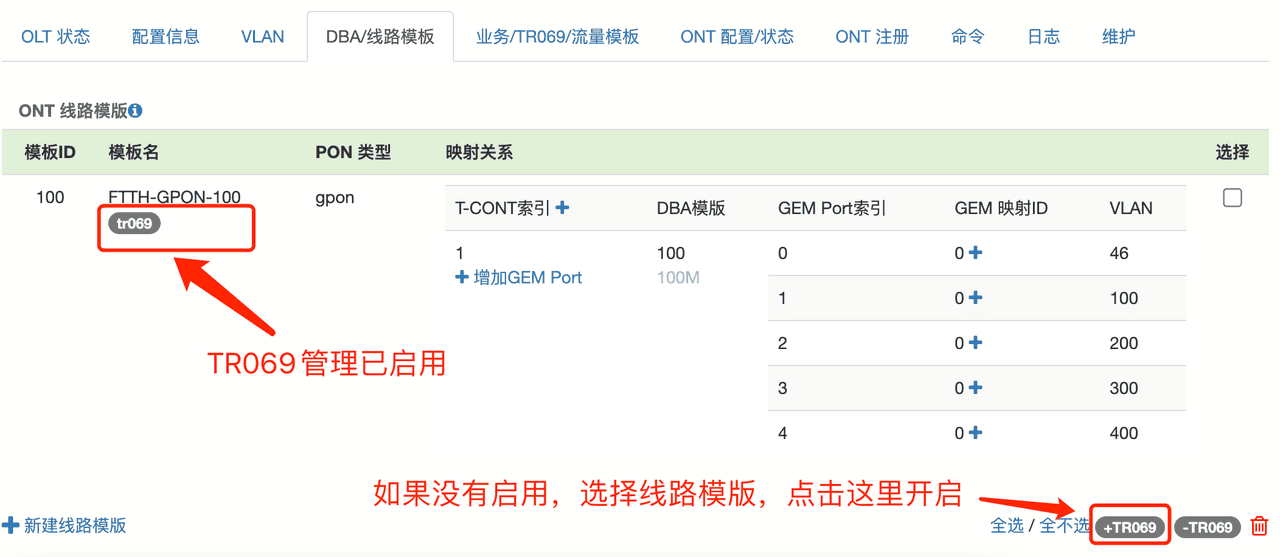Click the plus icon in the VLAN 100 row
Screen dimensions: 1280x557
975,298
